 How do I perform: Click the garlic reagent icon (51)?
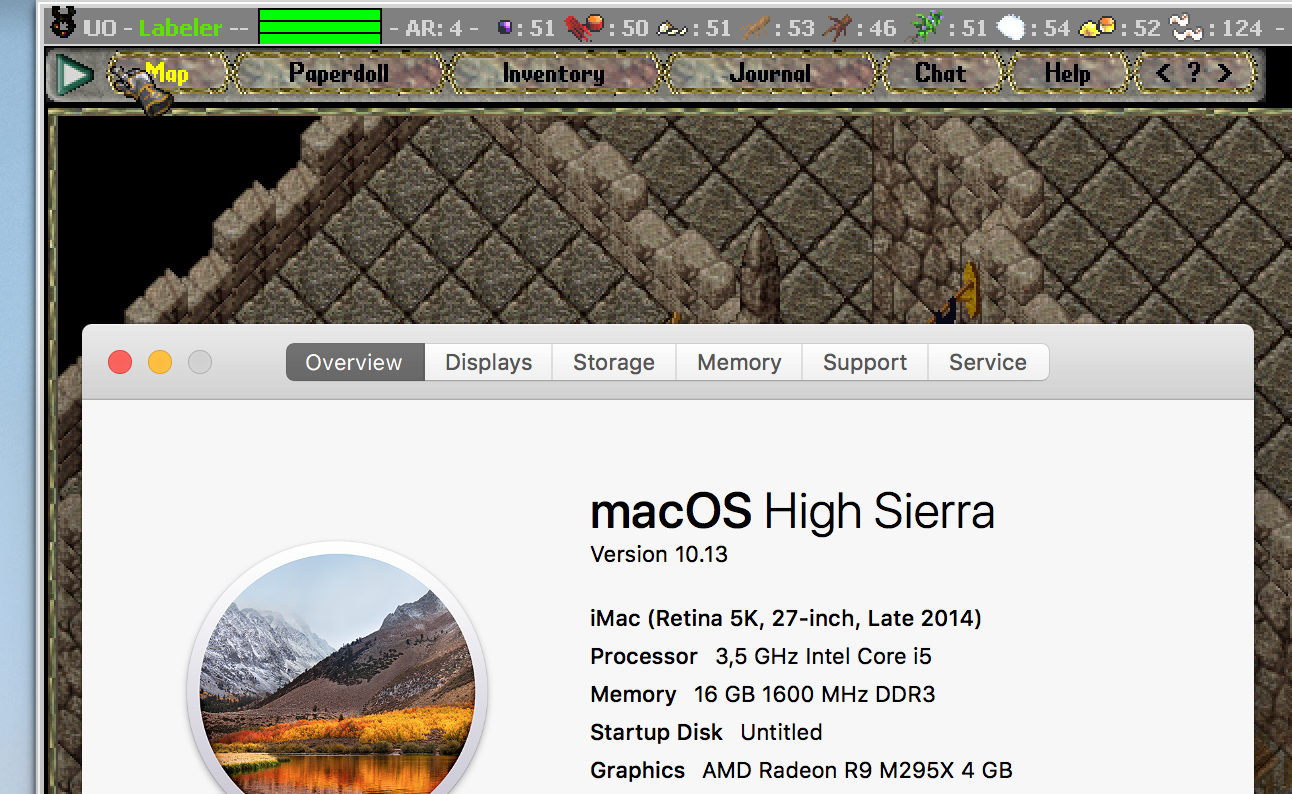(x=671, y=29)
